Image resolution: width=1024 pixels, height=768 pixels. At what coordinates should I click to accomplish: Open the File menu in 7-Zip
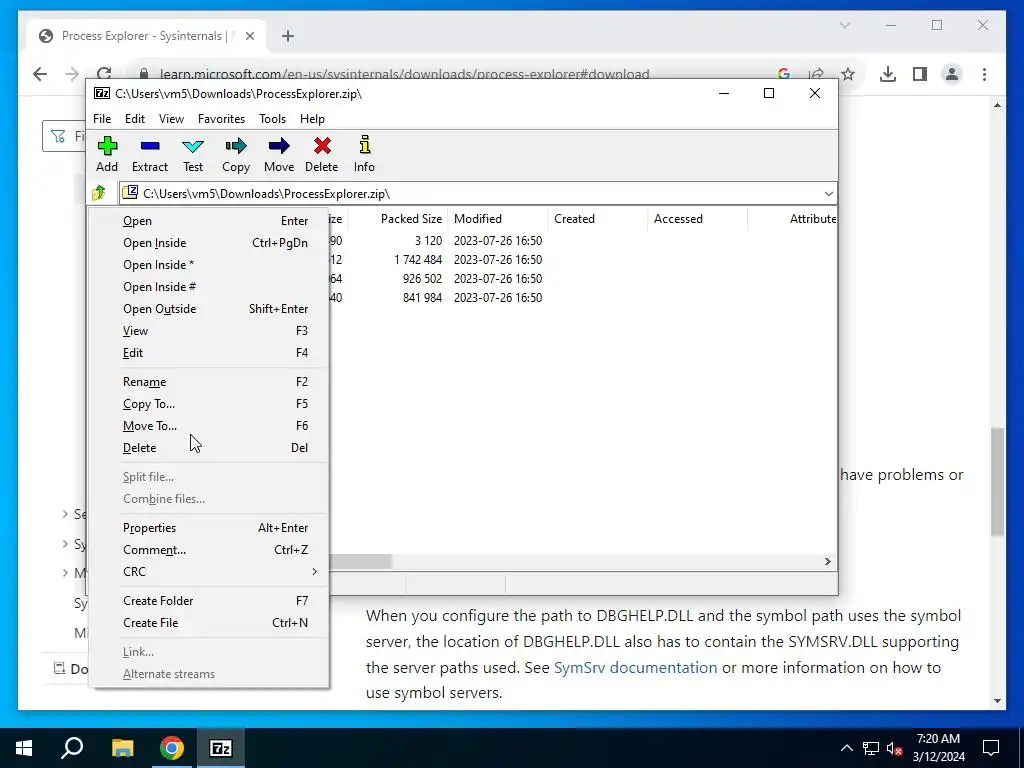pyautogui.click(x=102, y=119)
